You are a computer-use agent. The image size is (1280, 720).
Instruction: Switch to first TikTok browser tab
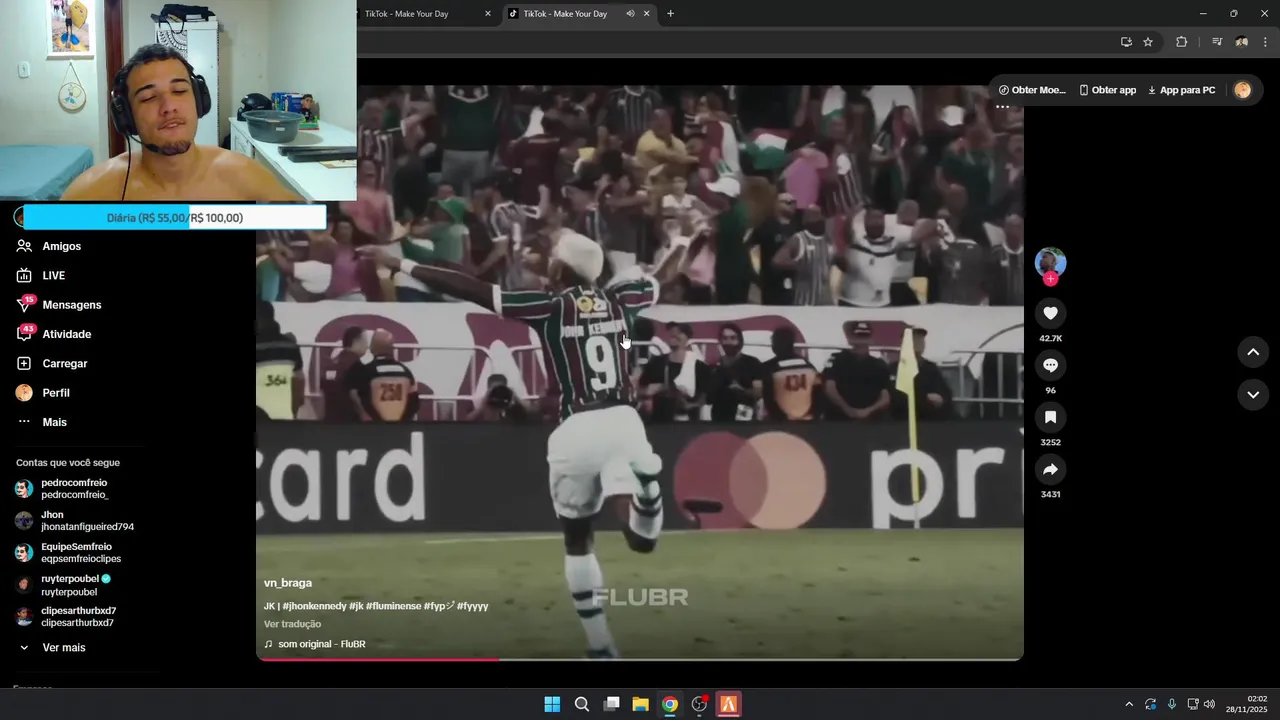[x=406, y=14]
